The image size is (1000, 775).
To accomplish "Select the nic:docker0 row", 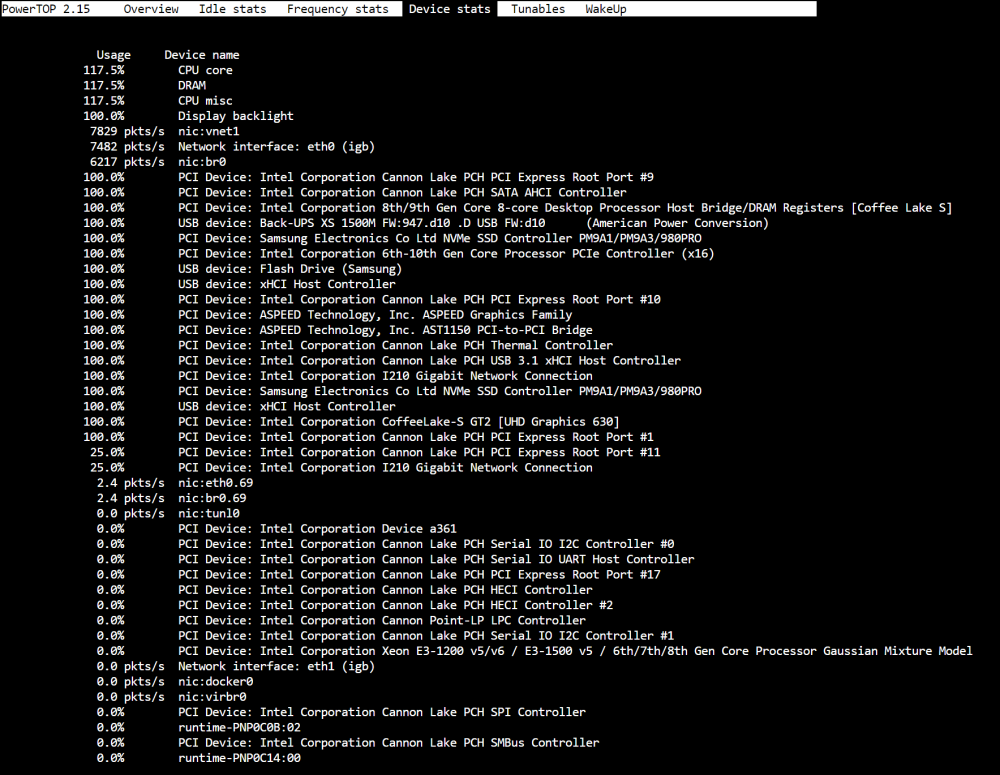I will click(x=175, y=683).
